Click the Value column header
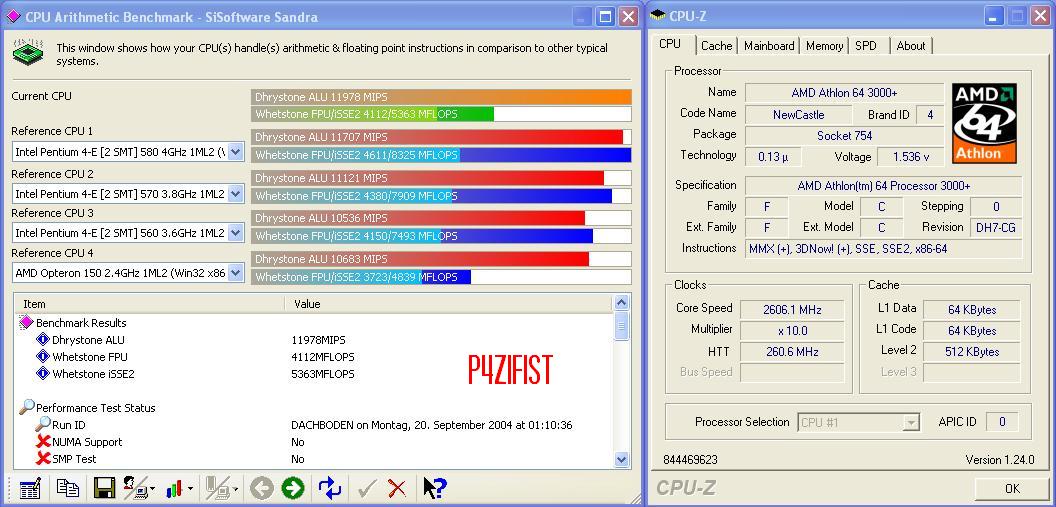The height and width of the screenshot is (507, 1056). click(x=449, y=304)
